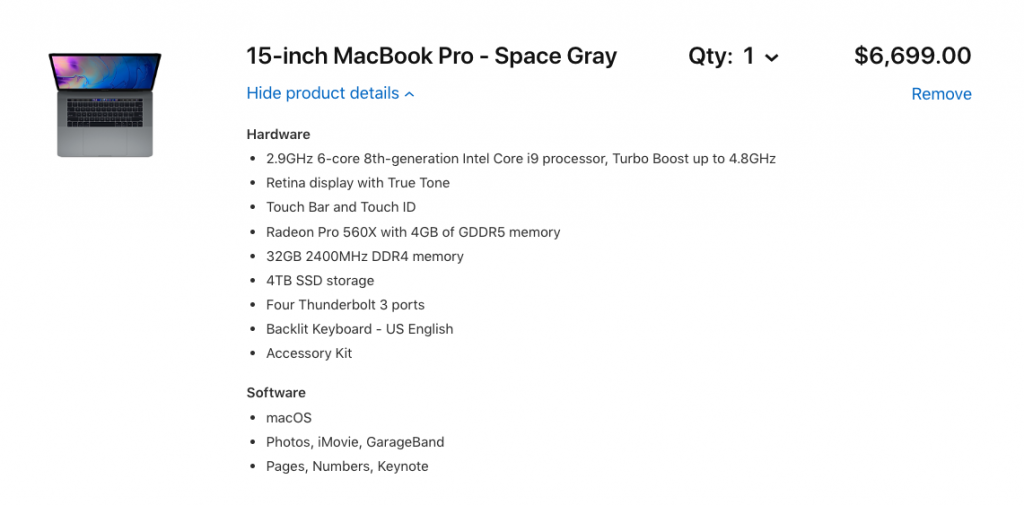Collapse details via Hide product details
1024x505 pixels.
(330, 93)
